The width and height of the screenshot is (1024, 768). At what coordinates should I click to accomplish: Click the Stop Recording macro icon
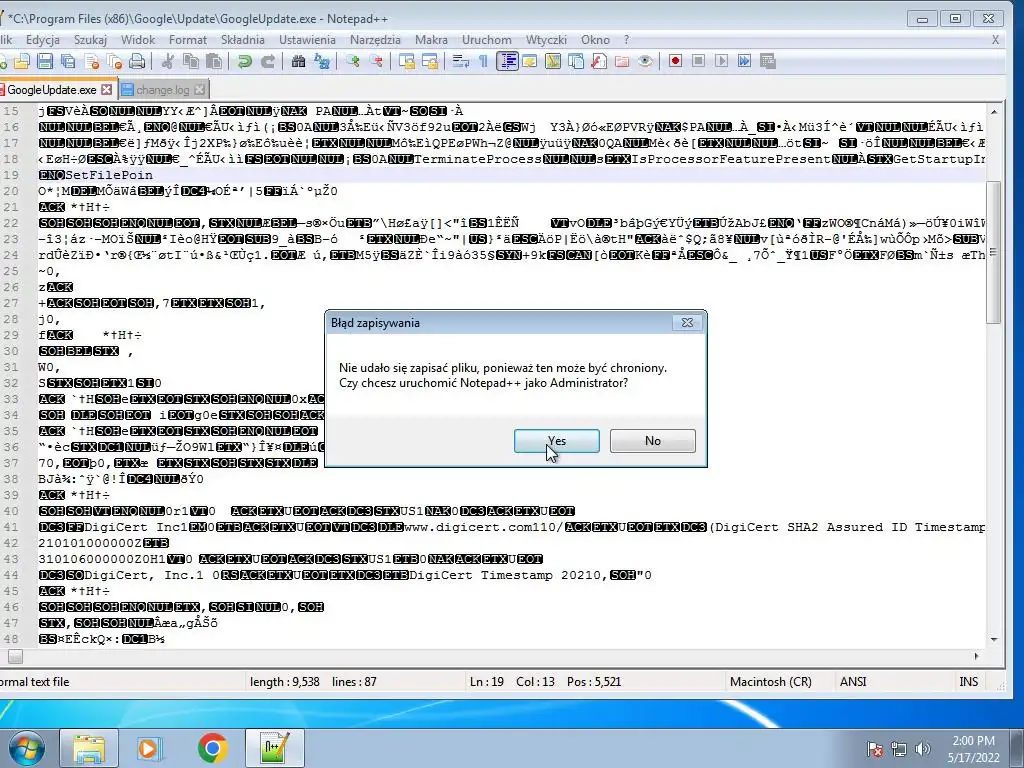(x=698, y=61)
